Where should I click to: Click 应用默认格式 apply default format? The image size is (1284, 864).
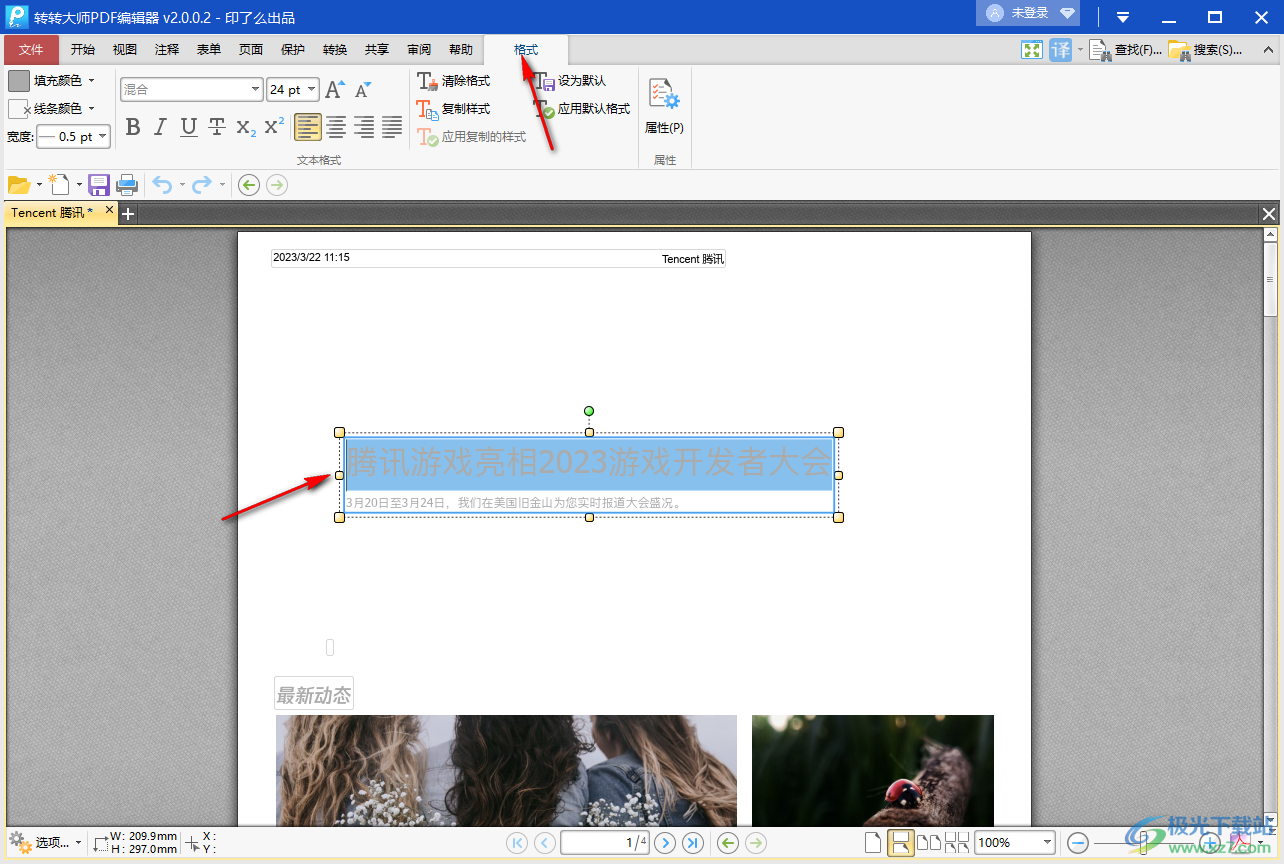point(582,108)
